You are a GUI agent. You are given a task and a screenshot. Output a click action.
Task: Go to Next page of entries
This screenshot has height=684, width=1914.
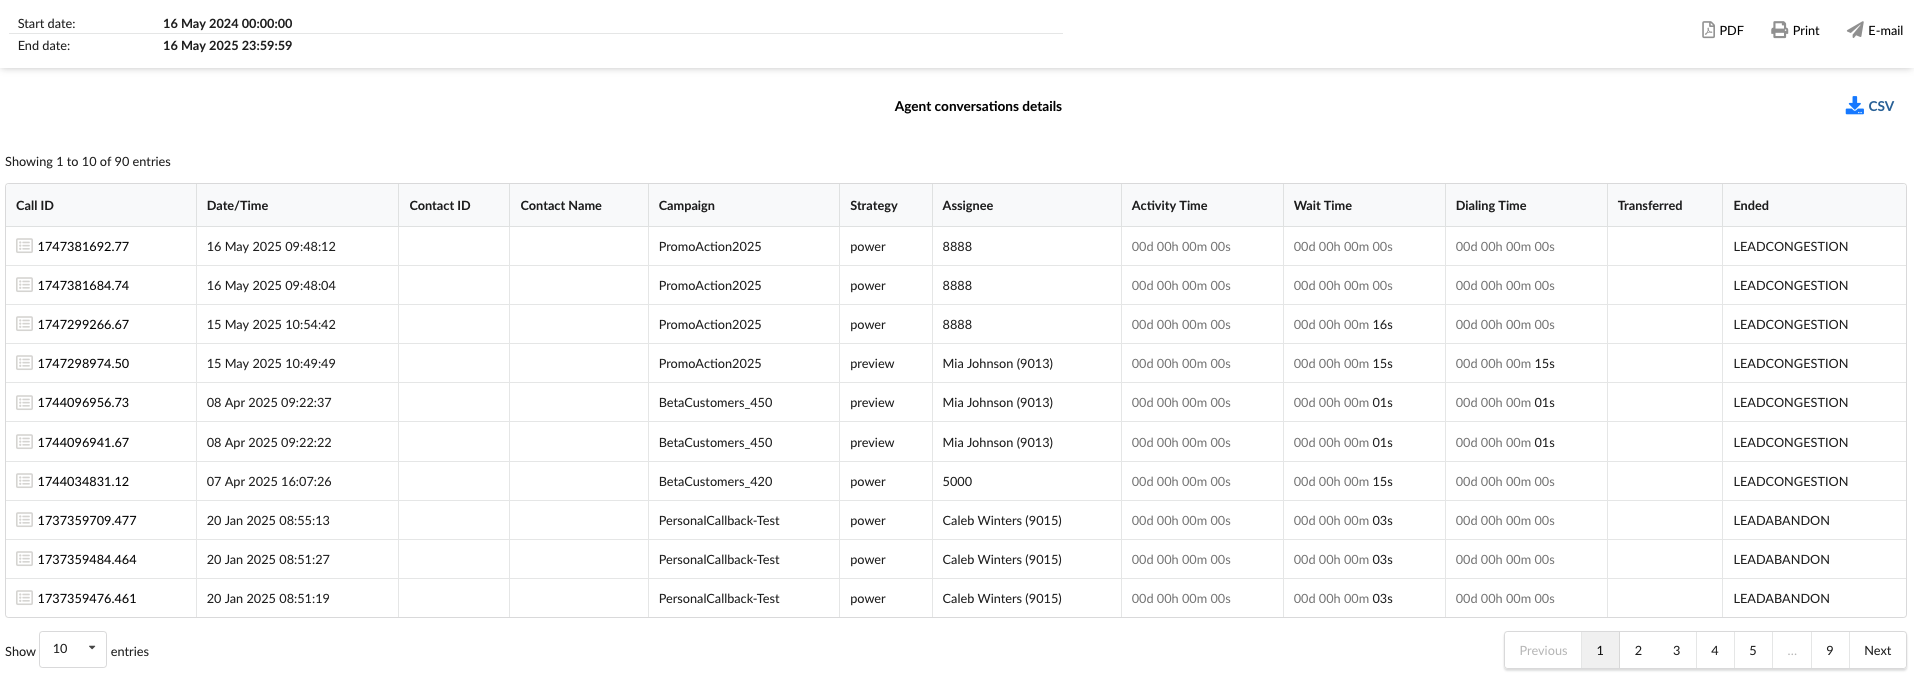coord(1877,650)
